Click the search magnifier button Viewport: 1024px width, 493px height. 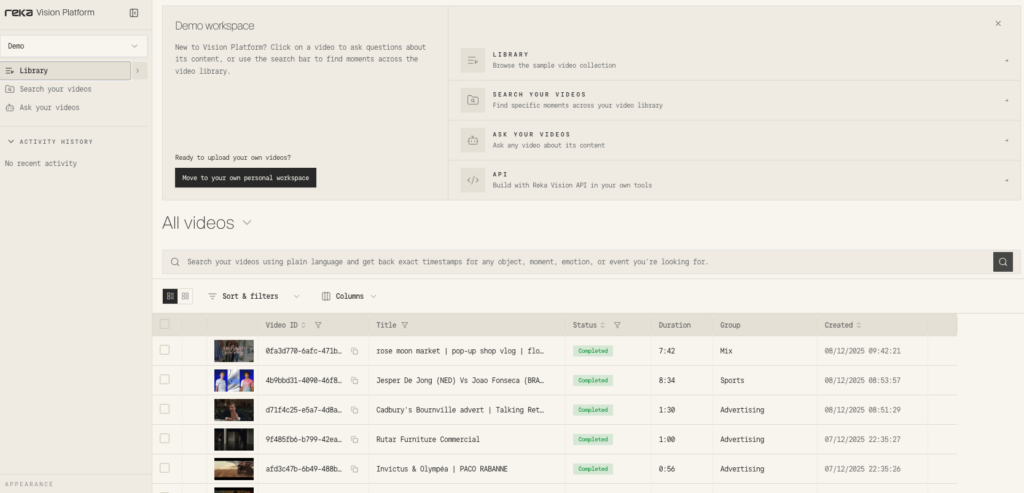[1002, 262]
